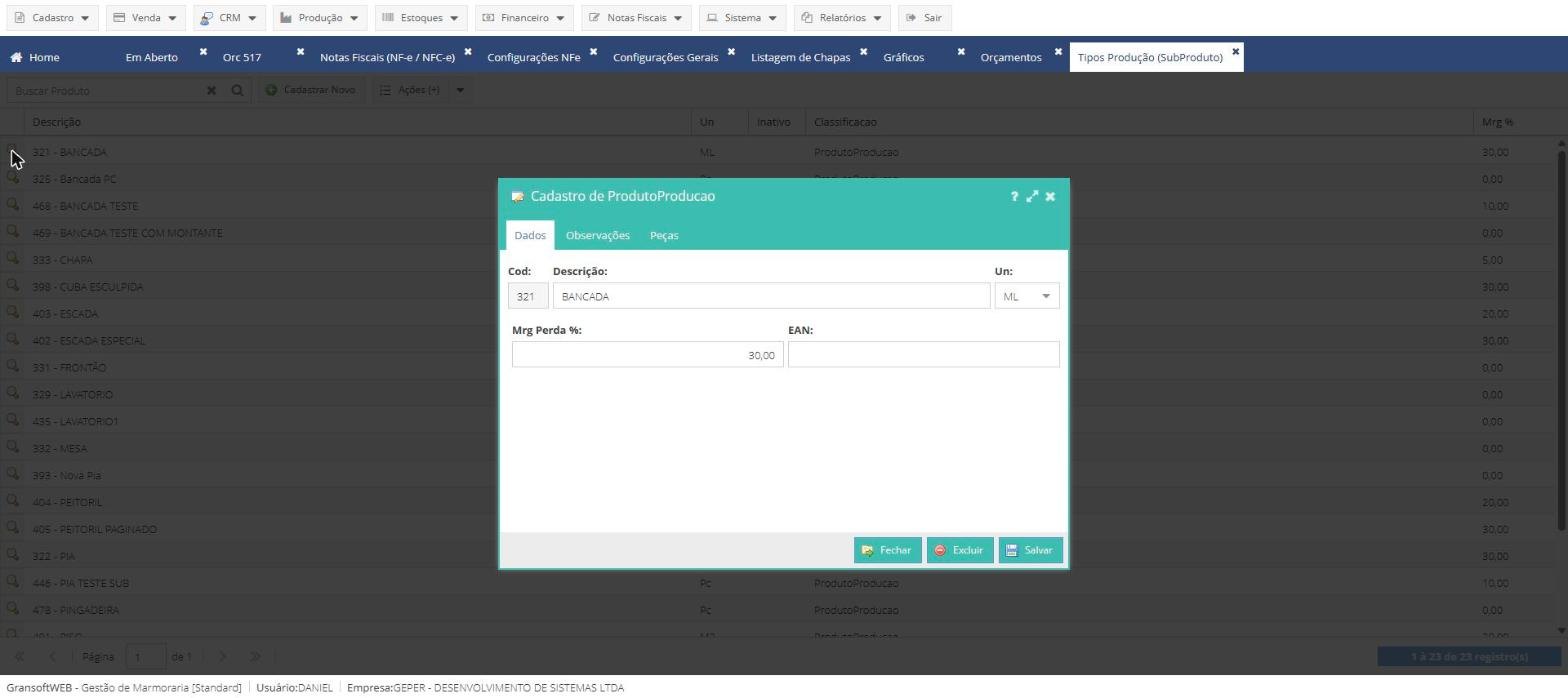Viewport: 1568px width, 698px height.
Task: Click the Sair button
Action: point(924,18)
